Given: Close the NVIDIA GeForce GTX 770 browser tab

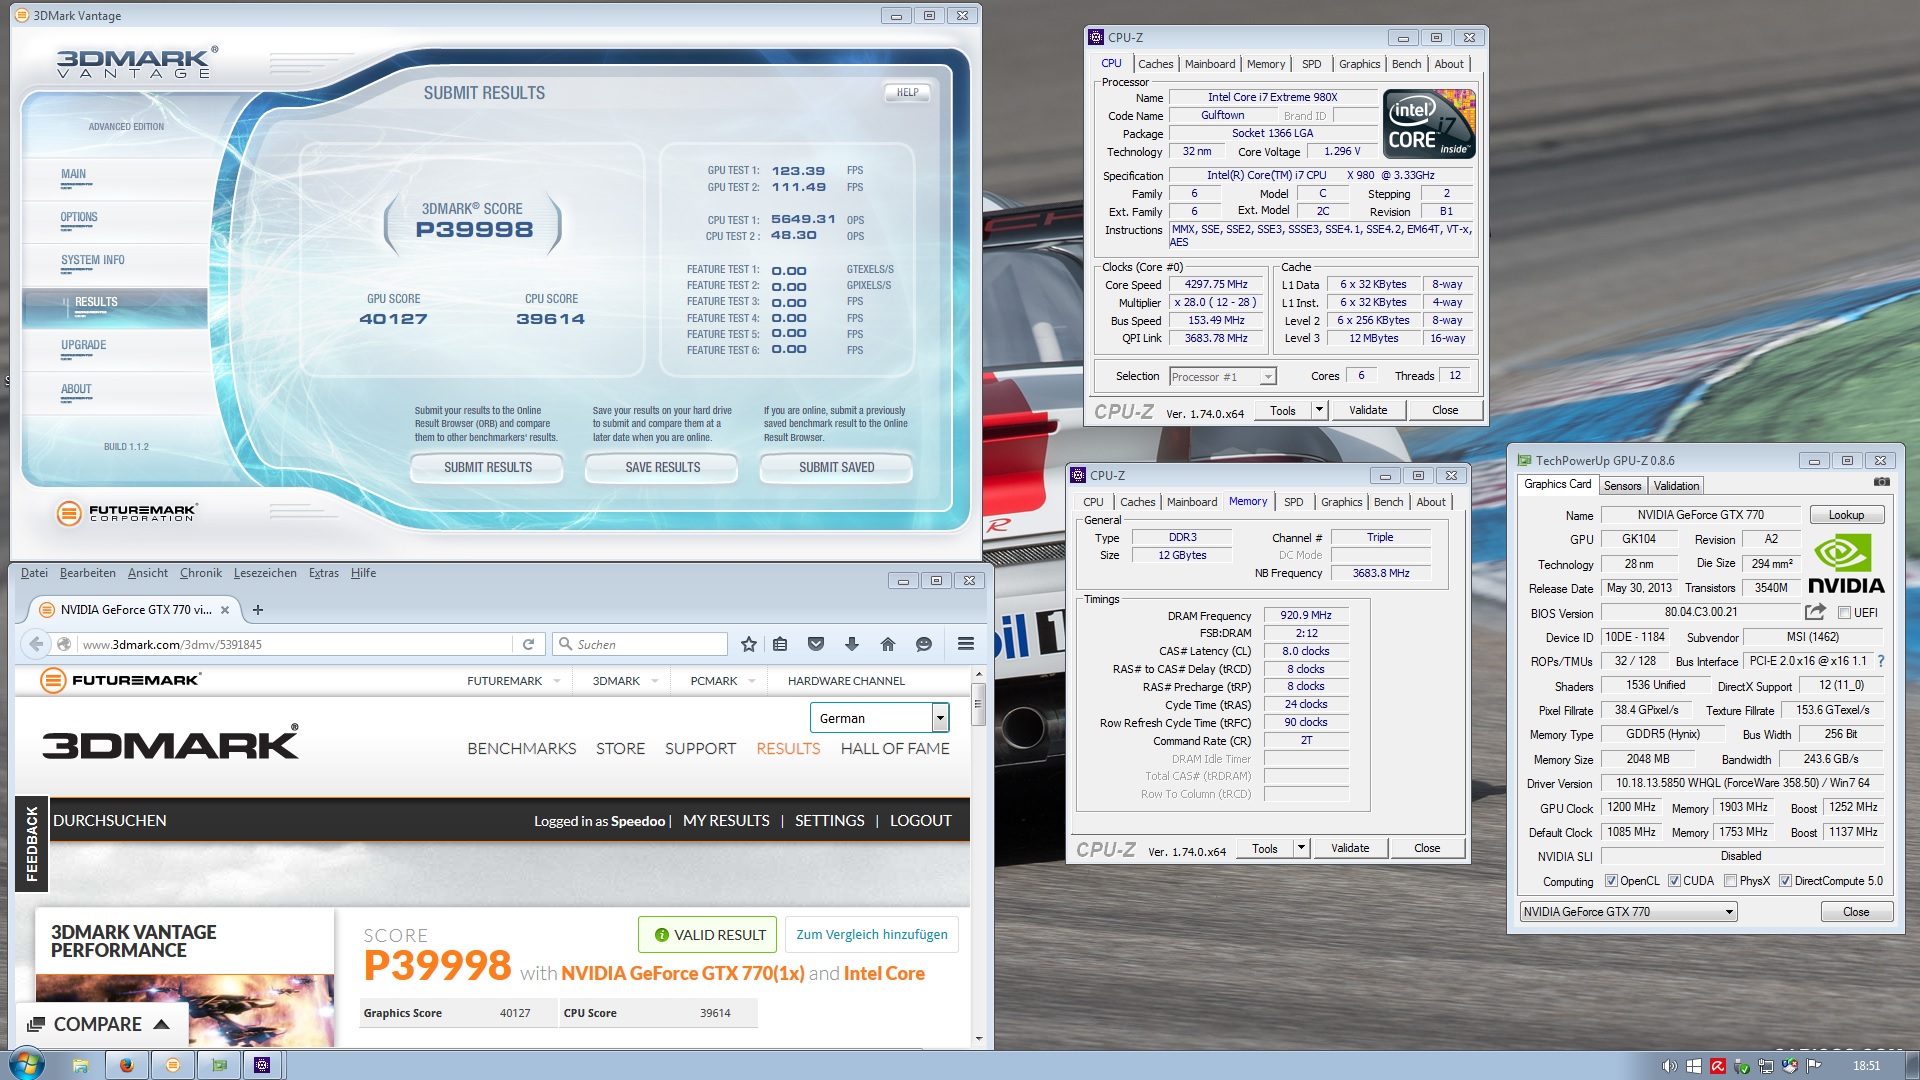Looking at the screenshot, I should click(225, 610).
